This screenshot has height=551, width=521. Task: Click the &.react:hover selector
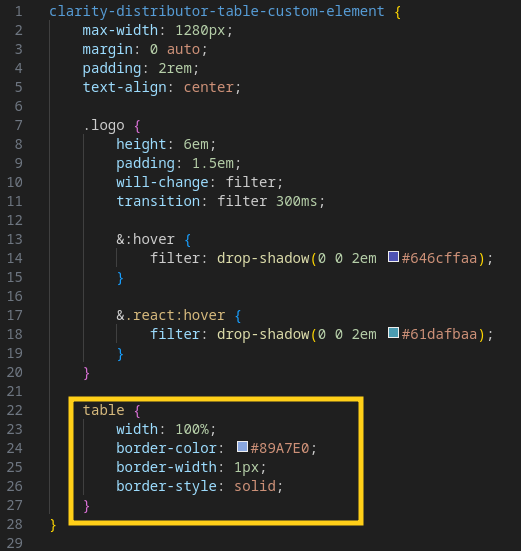point(170,315)
